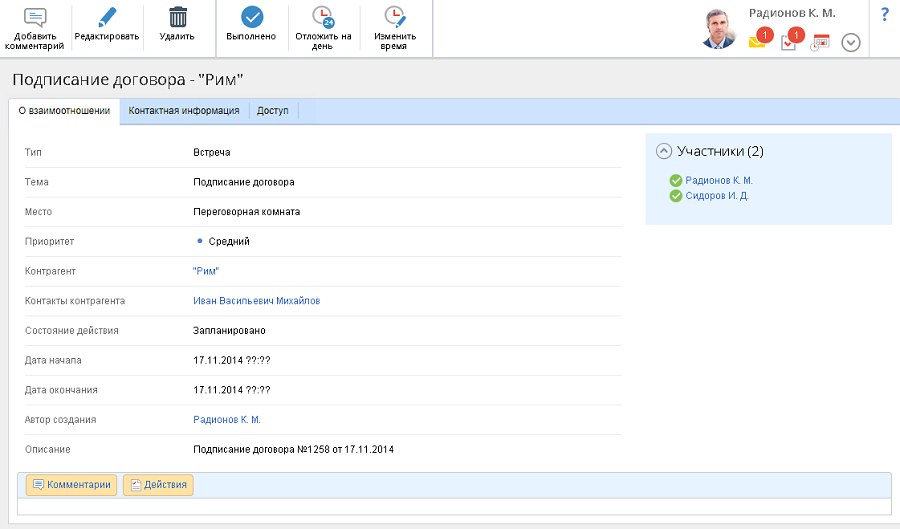Click the Комментарии button
Viewport: 900px width, 529px height.
71,485
